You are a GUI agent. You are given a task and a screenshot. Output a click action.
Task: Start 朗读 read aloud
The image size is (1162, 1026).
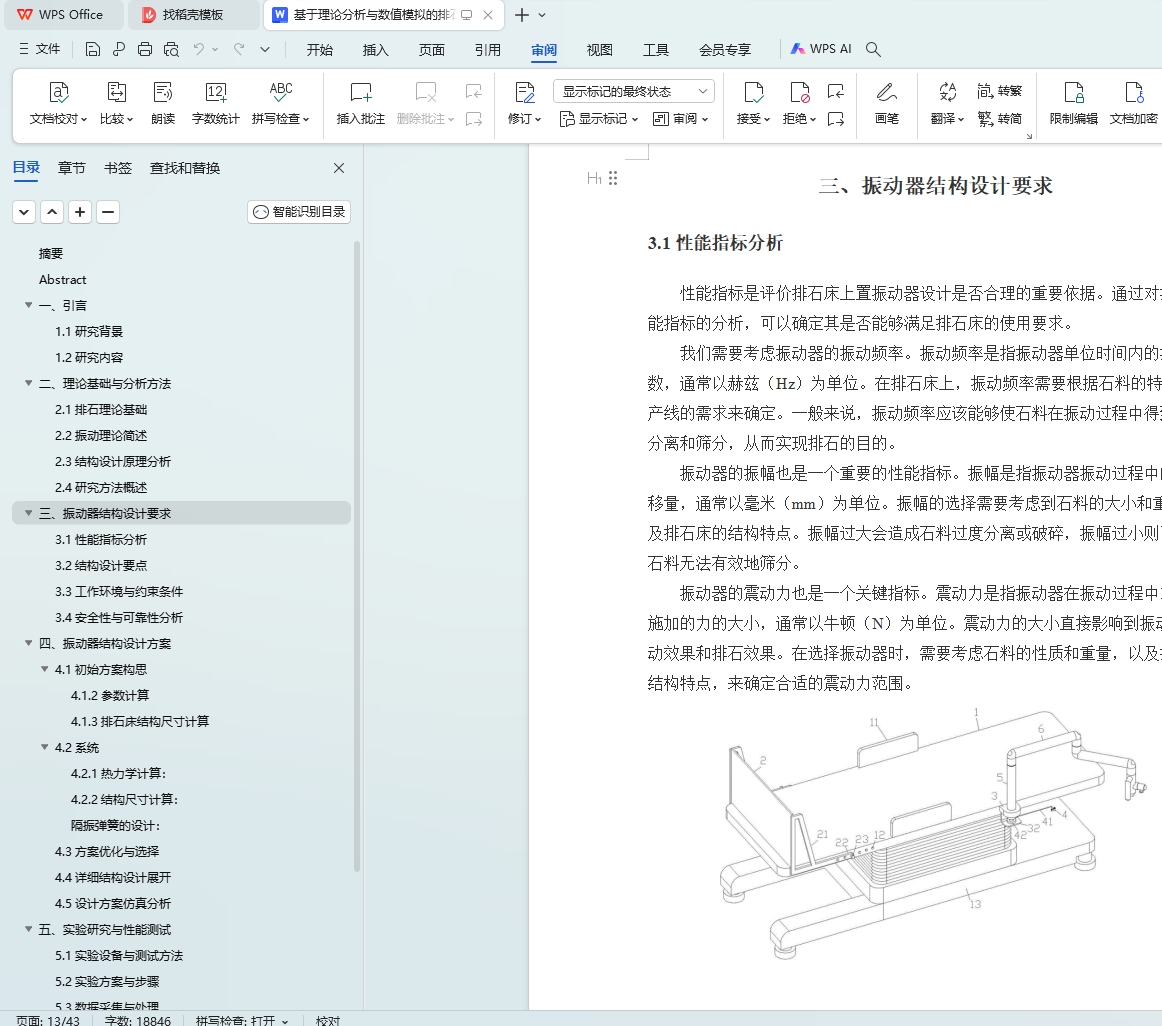pos(163,103)
